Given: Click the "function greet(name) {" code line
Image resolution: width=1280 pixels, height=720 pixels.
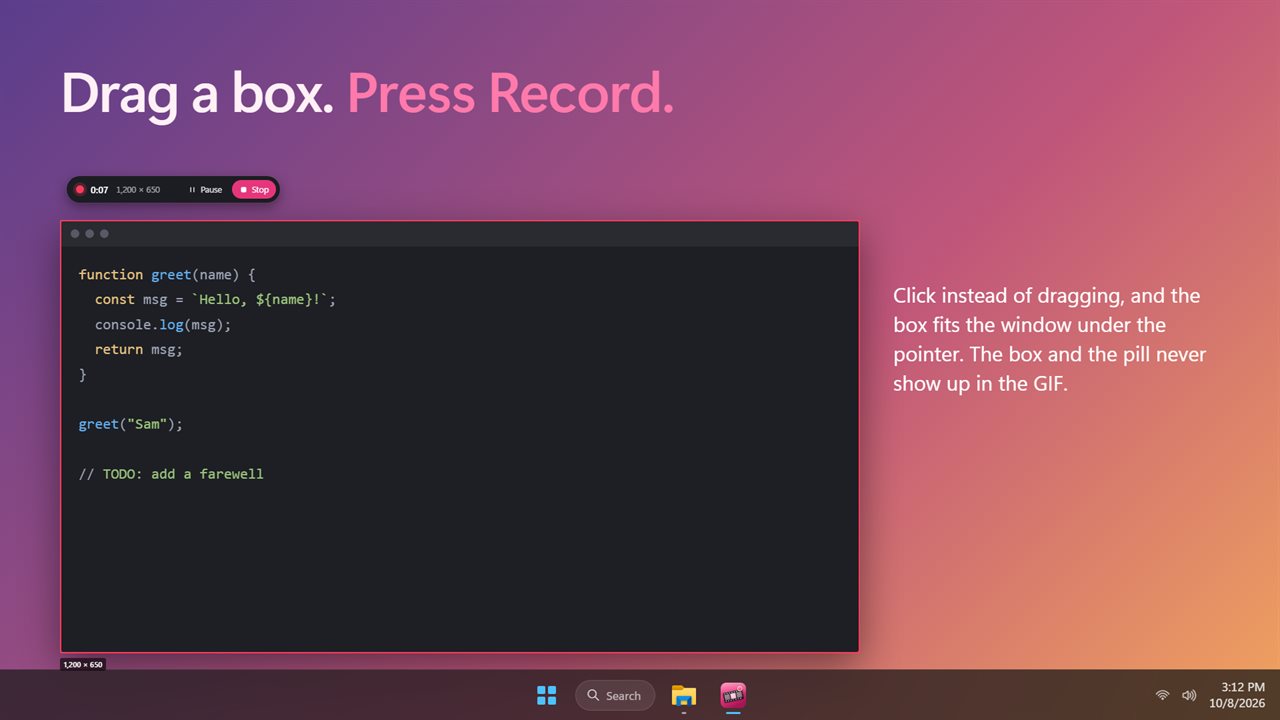Looking at the screenshot, I should tap(168, 274).
